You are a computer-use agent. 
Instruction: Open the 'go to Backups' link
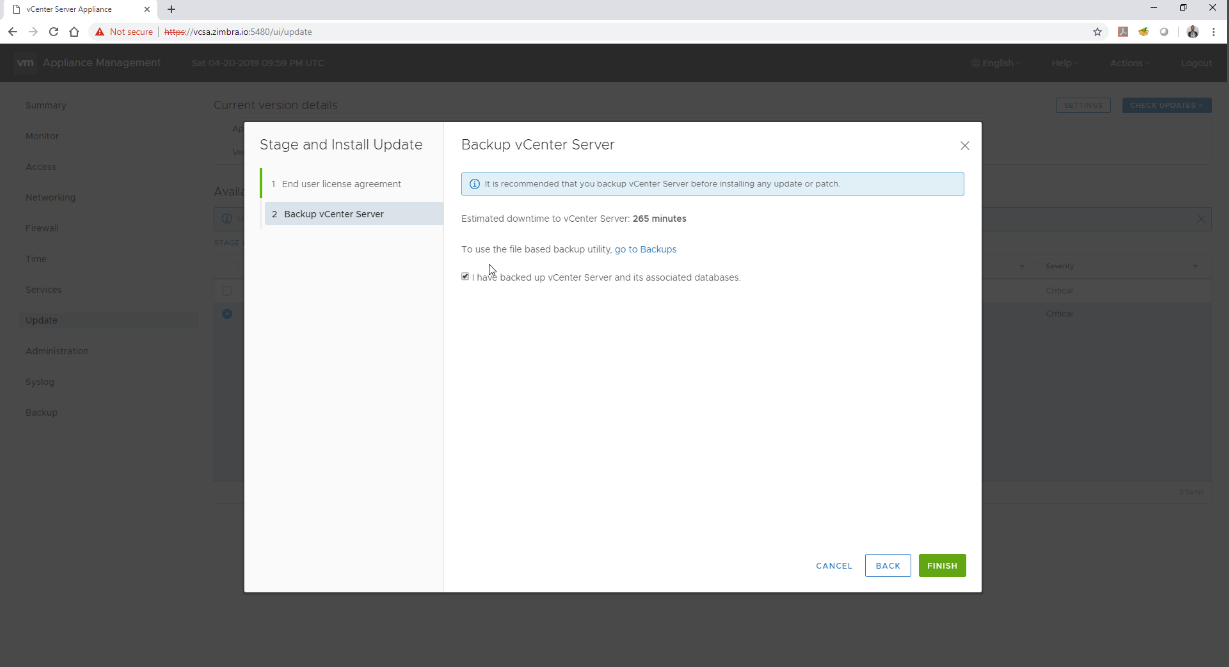[x=645, y=249]
